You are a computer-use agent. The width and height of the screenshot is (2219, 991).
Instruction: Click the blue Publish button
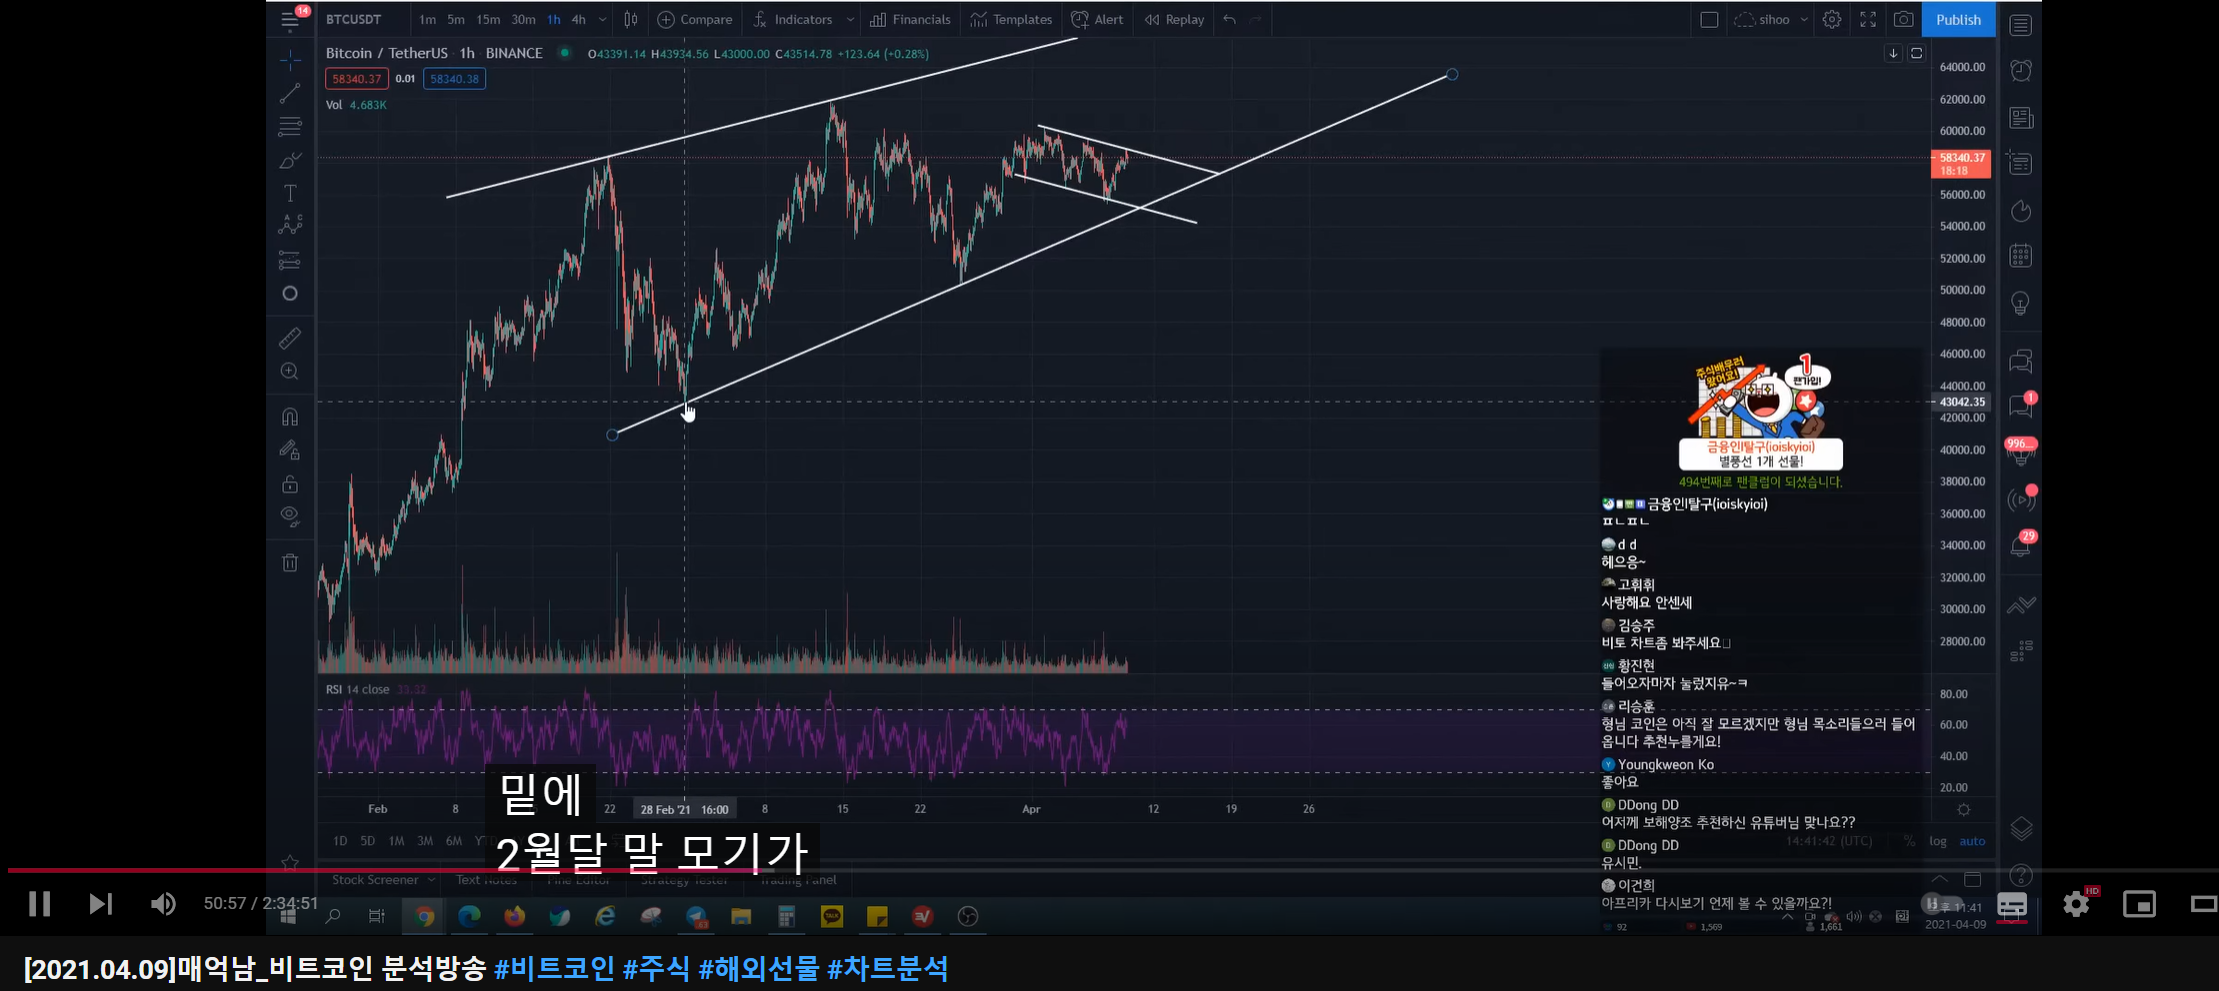(1958, 19)
